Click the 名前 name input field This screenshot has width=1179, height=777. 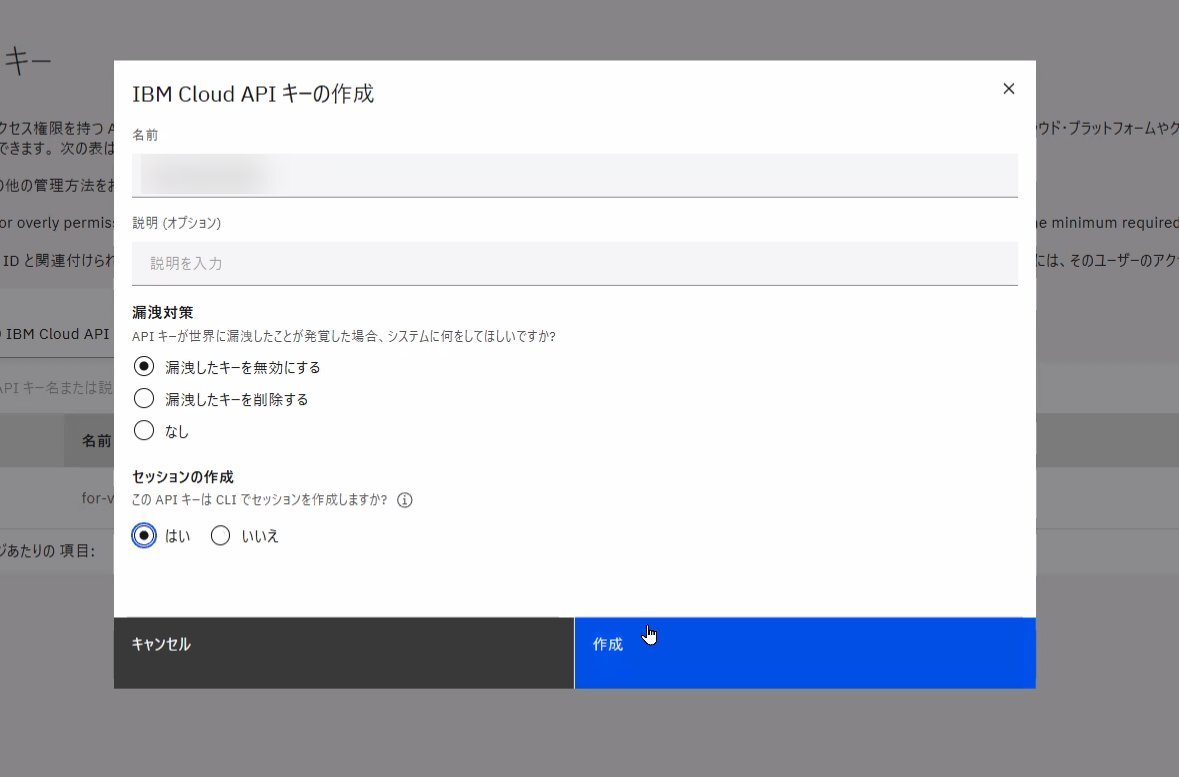point(574,175)
